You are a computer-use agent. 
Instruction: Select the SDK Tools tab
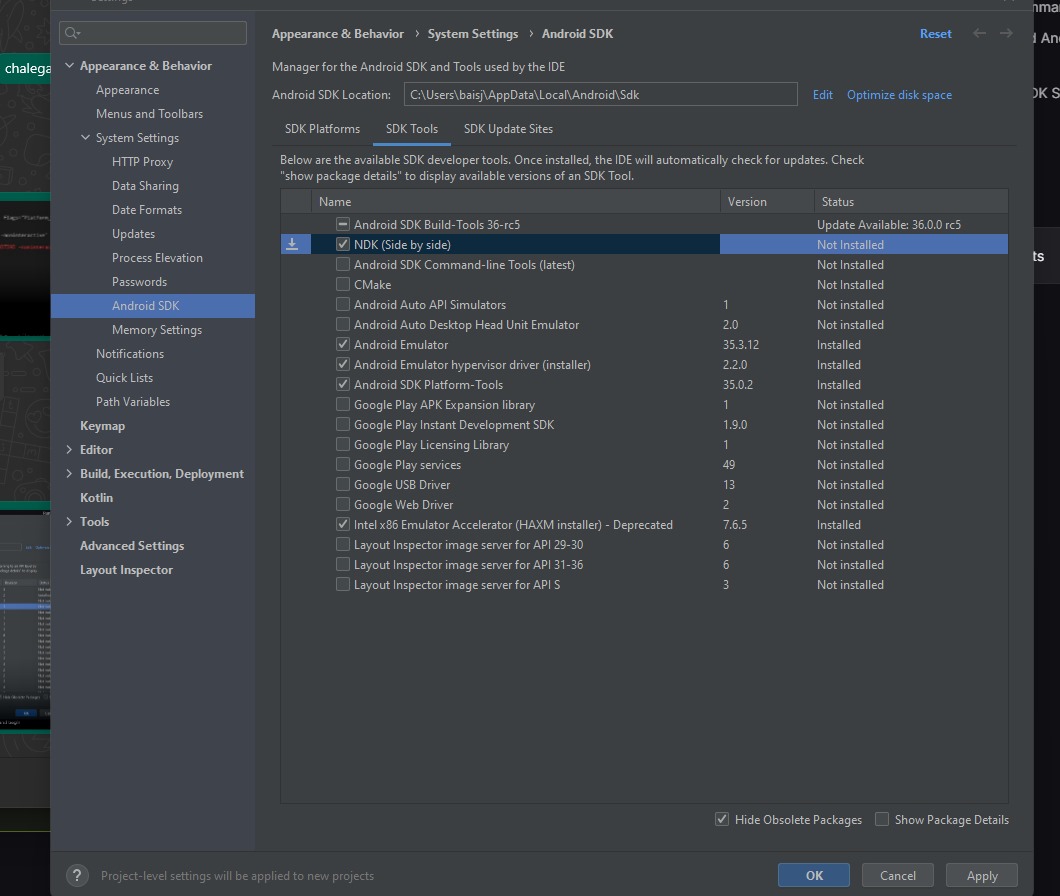(412, 129)
